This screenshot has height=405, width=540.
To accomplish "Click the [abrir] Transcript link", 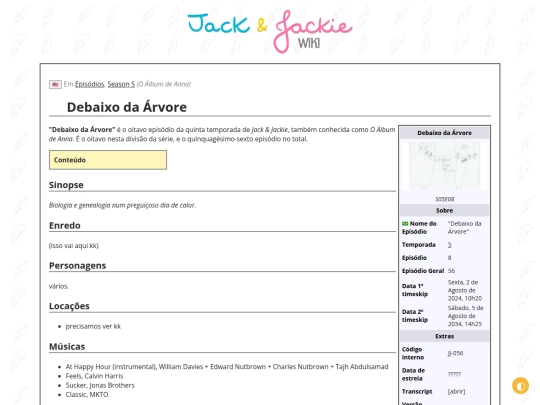I will (456, 392).
